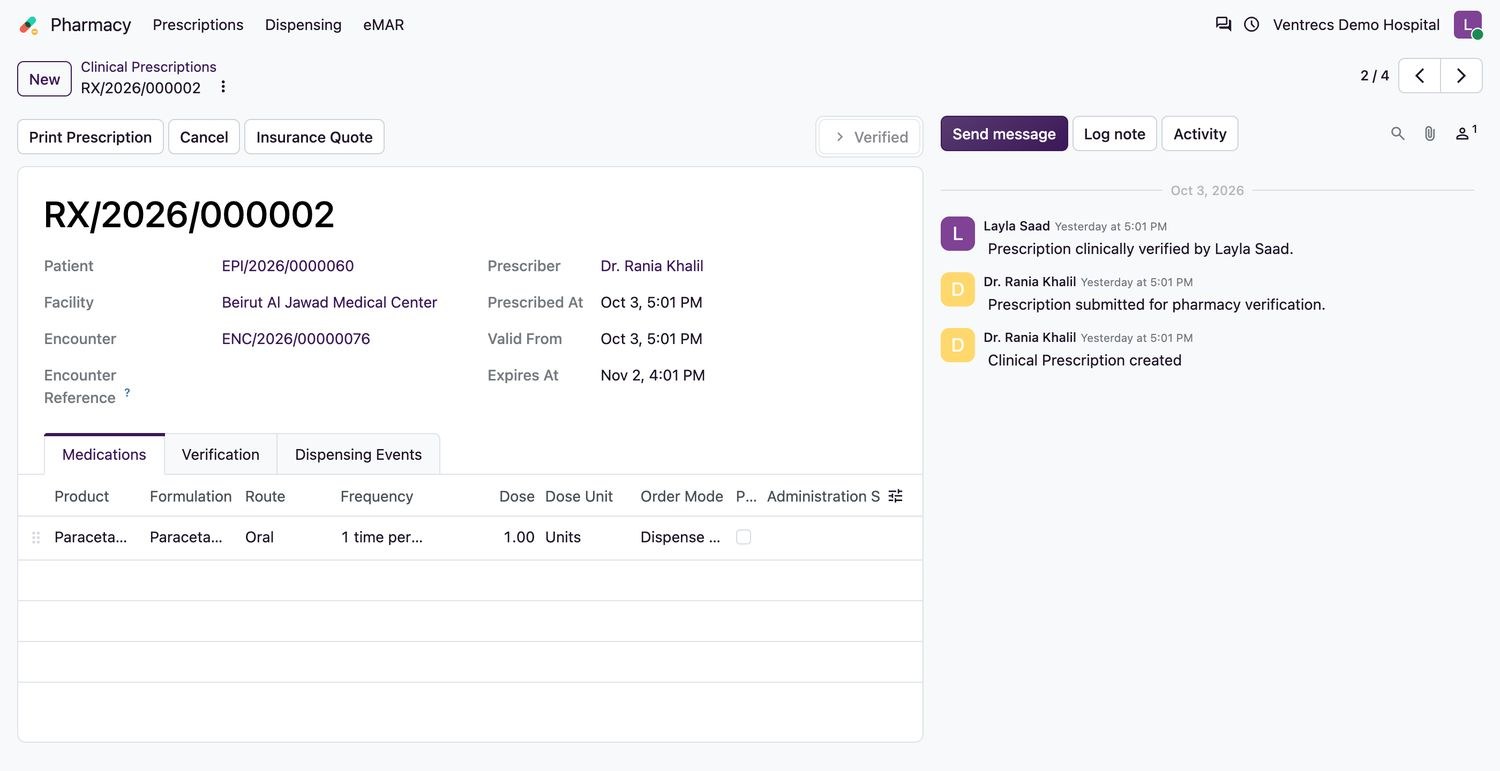Open column settings adjust icon in table
This screenshot has height=771, width=1500.
(x=896, y=496)
